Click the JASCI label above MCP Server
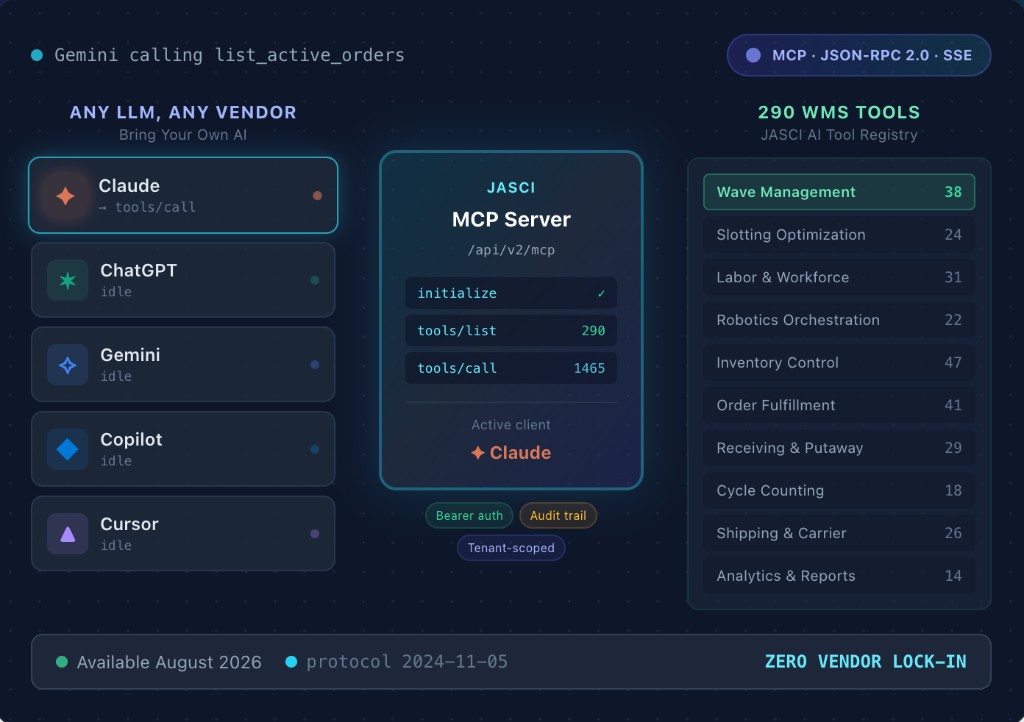Screen dimensions: 1024x722 click(511, 188)
